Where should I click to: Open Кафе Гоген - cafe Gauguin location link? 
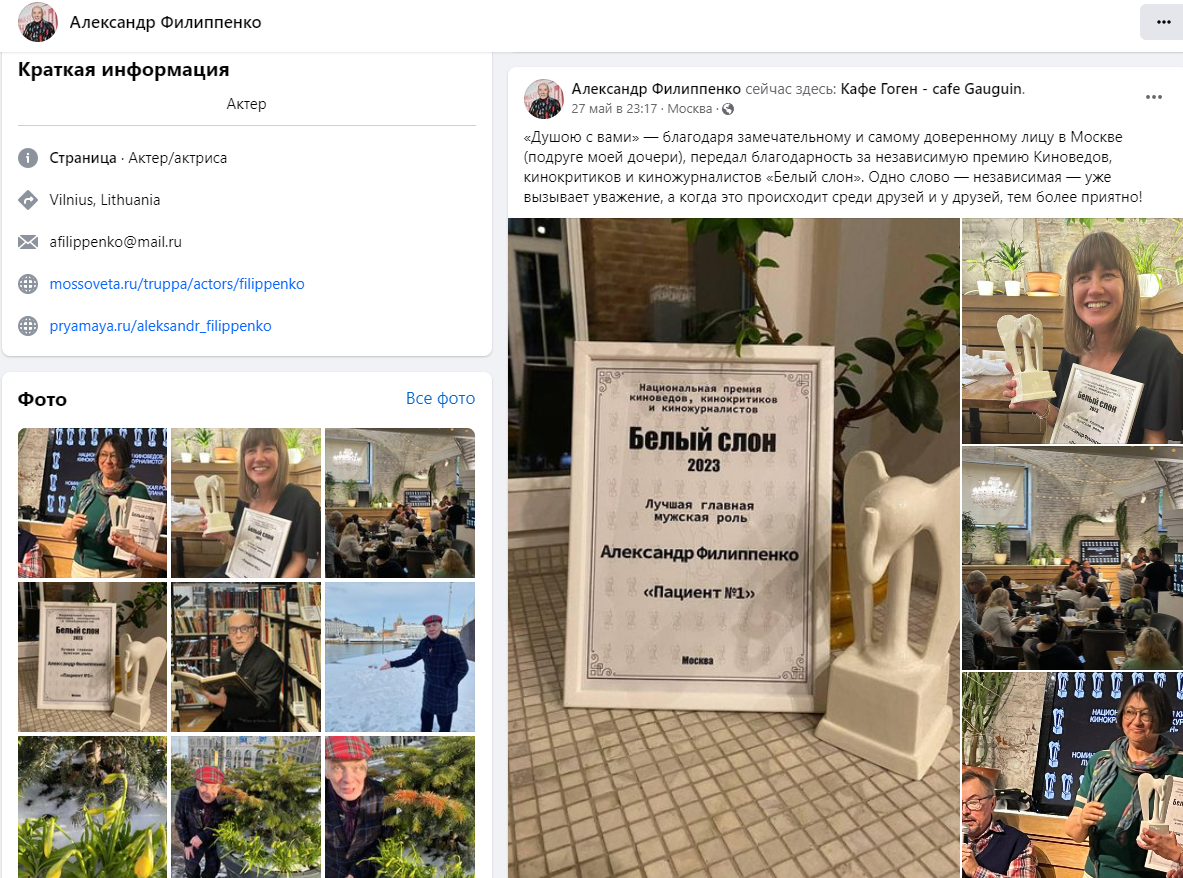click(932, 89)
